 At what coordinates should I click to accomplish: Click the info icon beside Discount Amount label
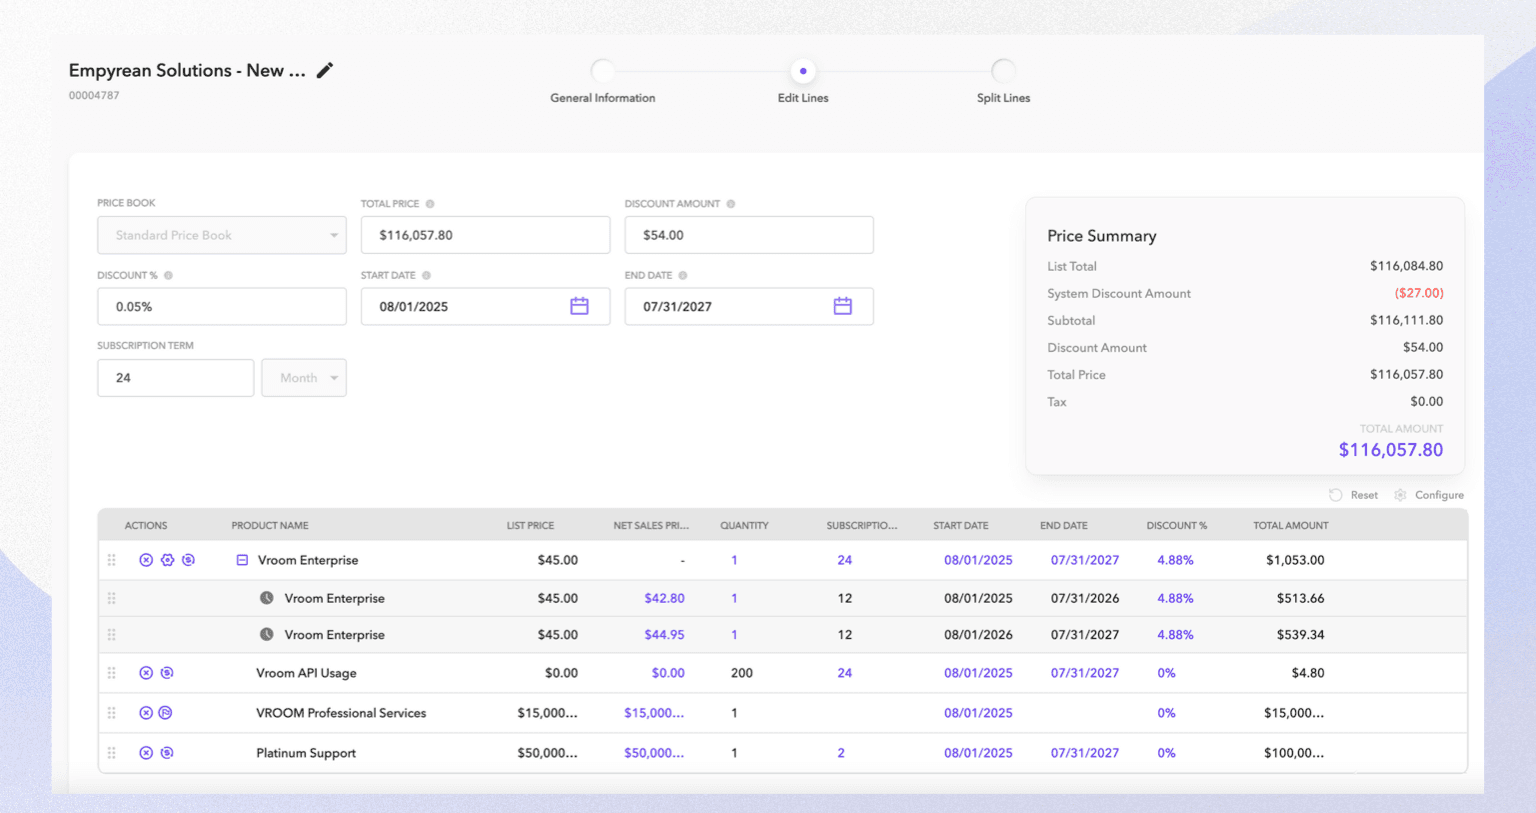[x=731, y=204]
